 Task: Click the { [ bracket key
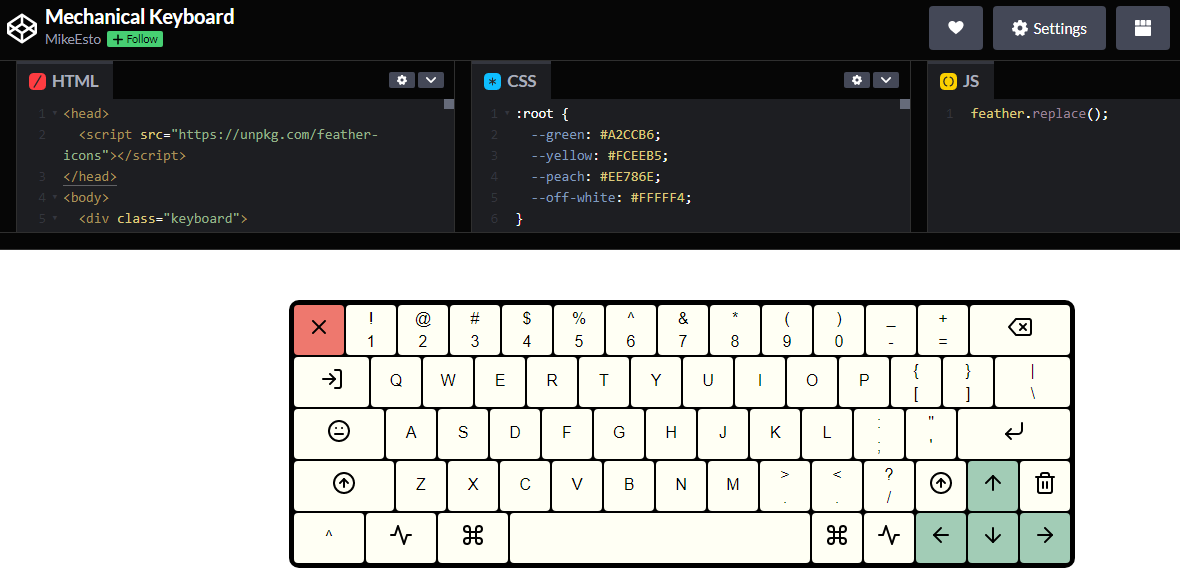click(x=916, y=381)
